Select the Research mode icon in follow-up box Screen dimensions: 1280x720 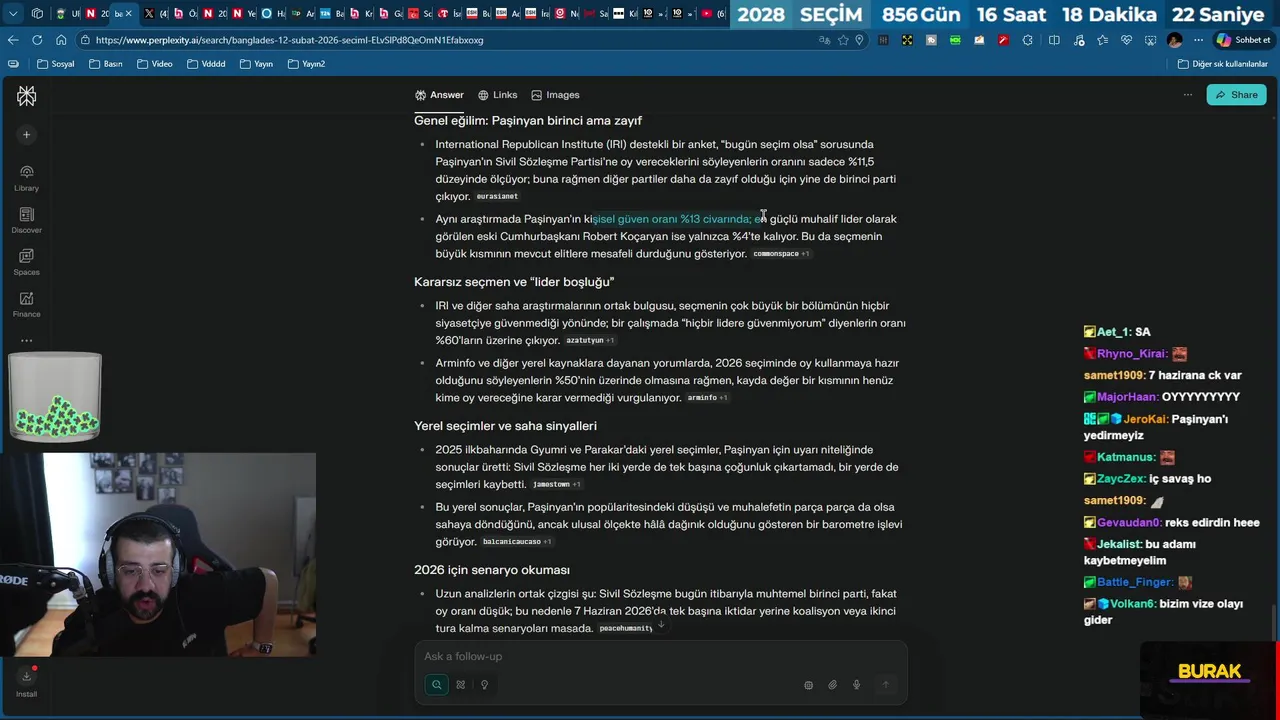click(460, 685)
